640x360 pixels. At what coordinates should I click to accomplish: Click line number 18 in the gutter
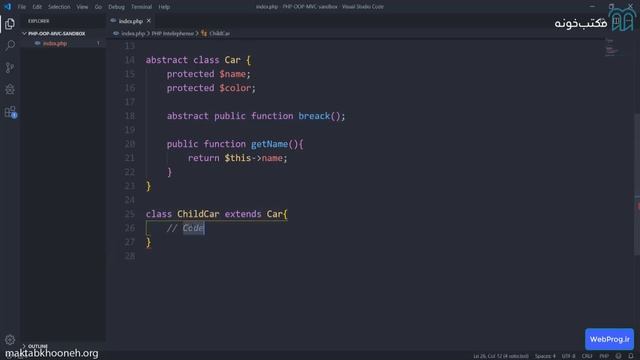[x=129, y=116]
